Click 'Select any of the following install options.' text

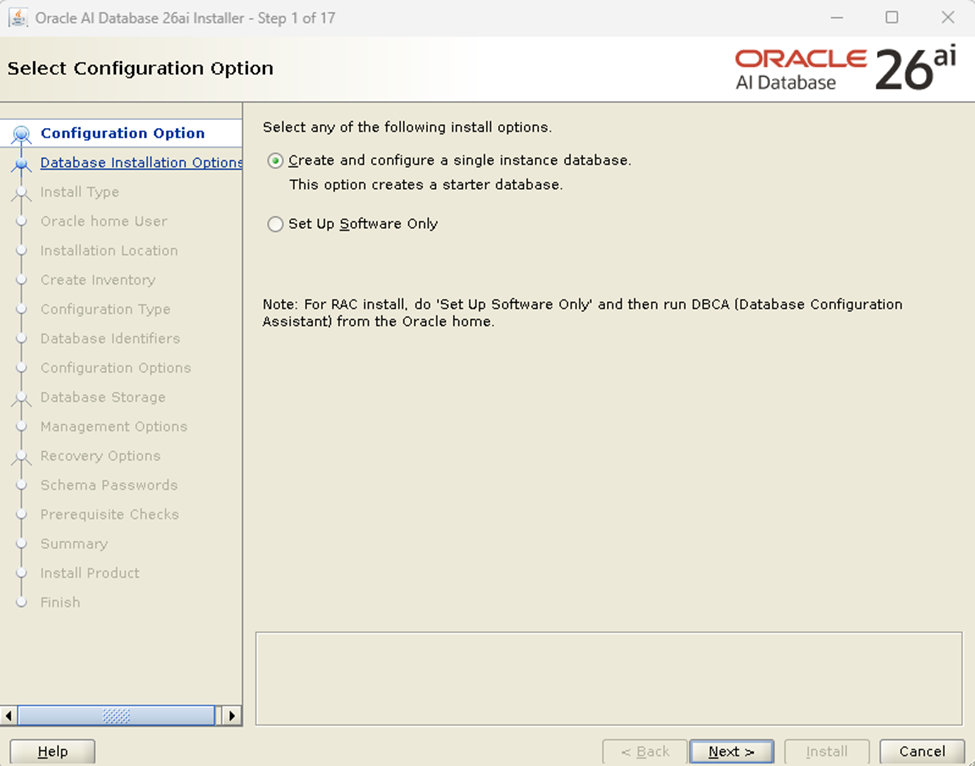[x=407, y=127]
